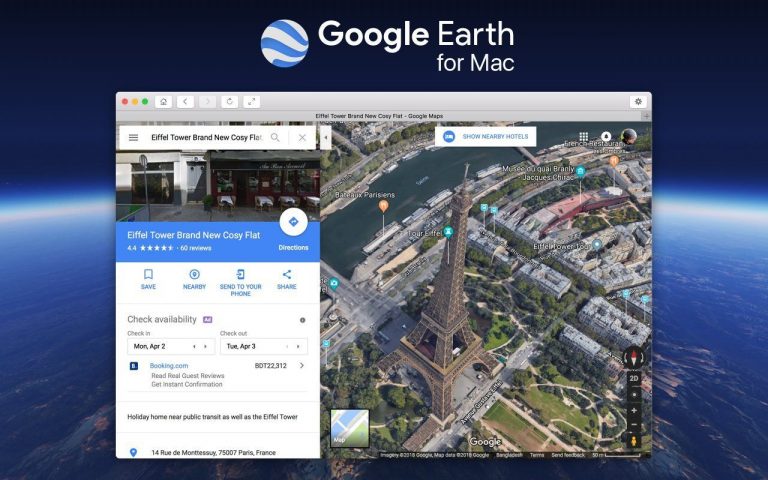The height and width of the screenshot is (480, 768).
Task: Click the Ad badge beside Check availability
Action: coord(207,320)
